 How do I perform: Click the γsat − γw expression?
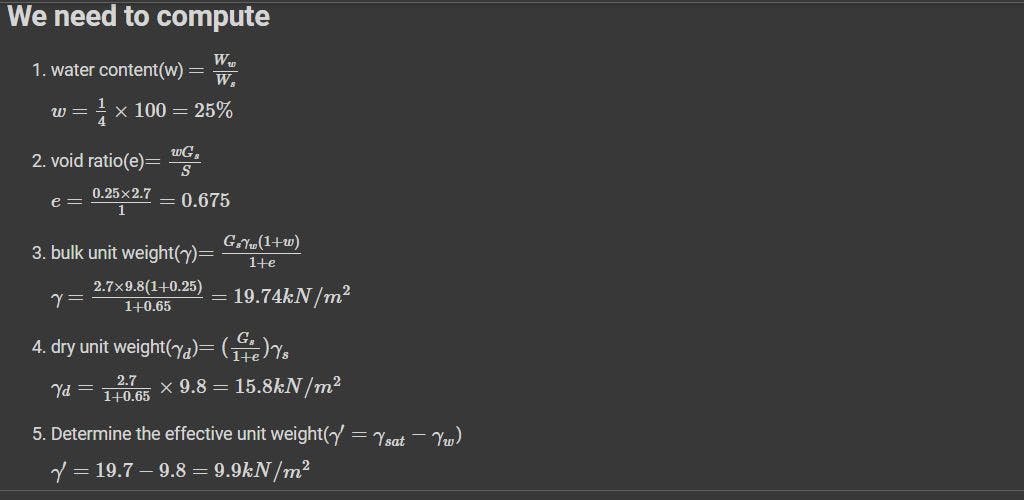click(416, 437)
